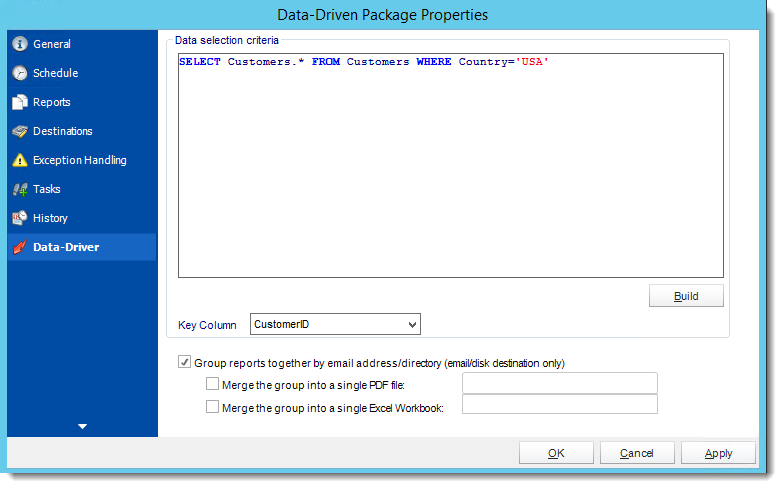This screenshot has width=782, height=488.
Task: Select Exception Handling in sidebar
Action: point(82,160)
